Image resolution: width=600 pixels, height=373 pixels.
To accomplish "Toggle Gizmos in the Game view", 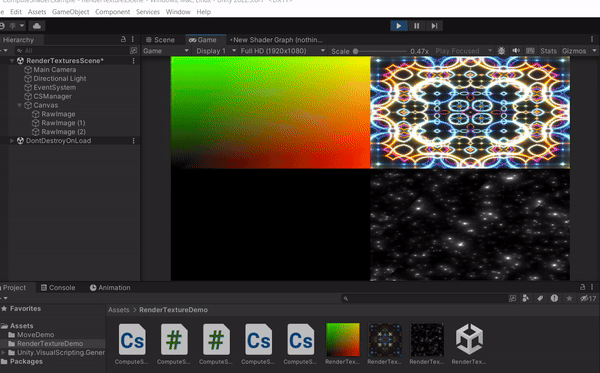I will (574, 51).
